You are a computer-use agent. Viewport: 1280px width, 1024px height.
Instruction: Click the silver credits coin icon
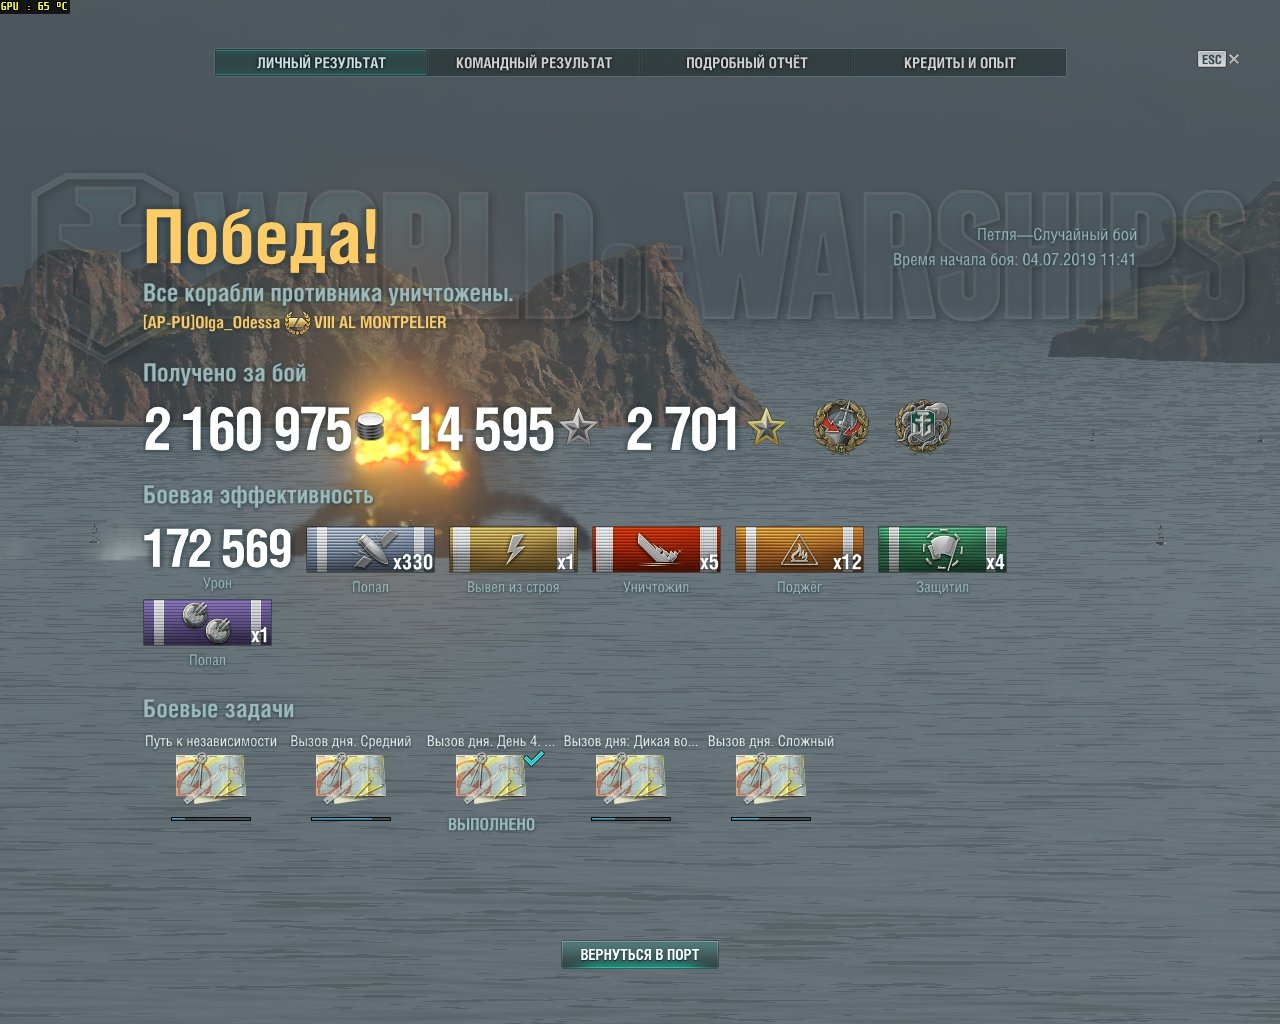(x=370, y=428)
